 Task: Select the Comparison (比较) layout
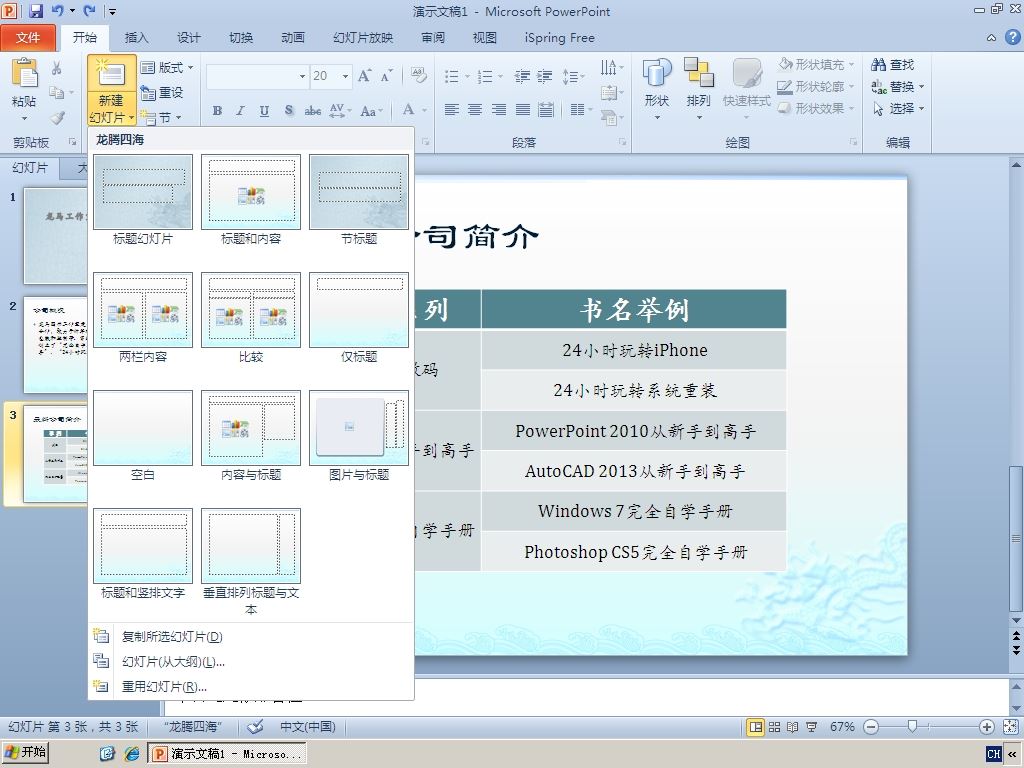[x=251, y=318]
